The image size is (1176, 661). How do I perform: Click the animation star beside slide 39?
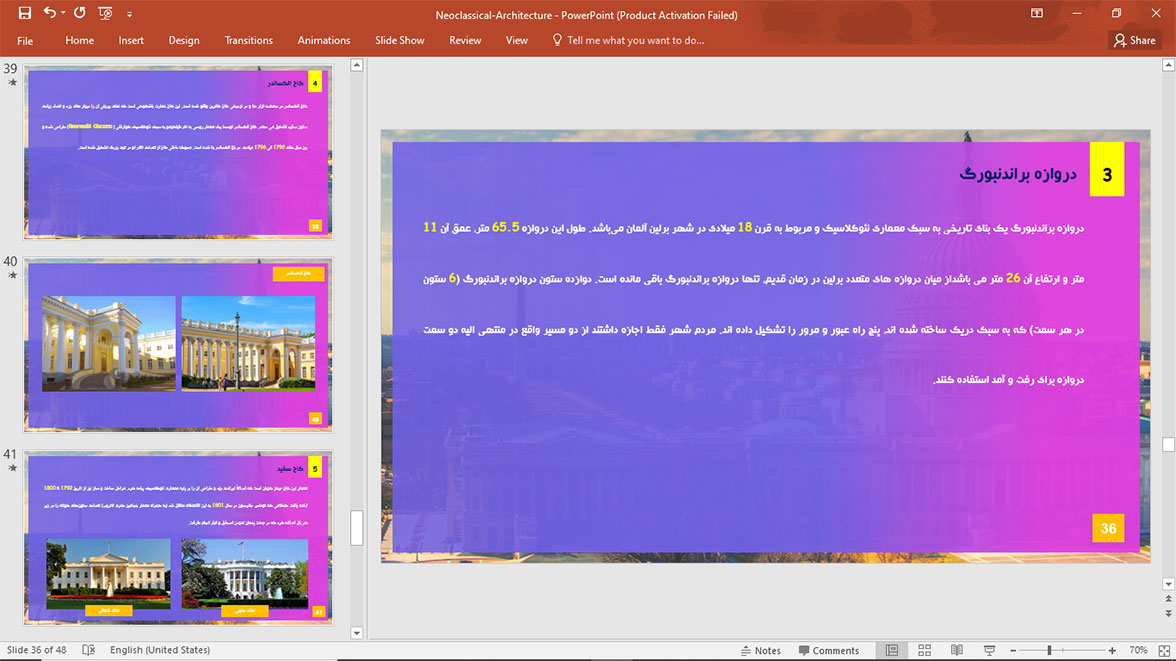point(12,83)
